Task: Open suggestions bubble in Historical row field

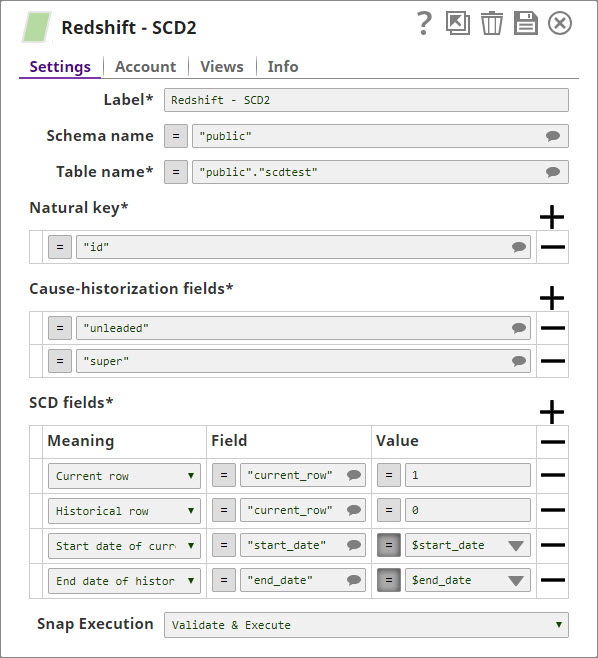Action: [354, 510]
